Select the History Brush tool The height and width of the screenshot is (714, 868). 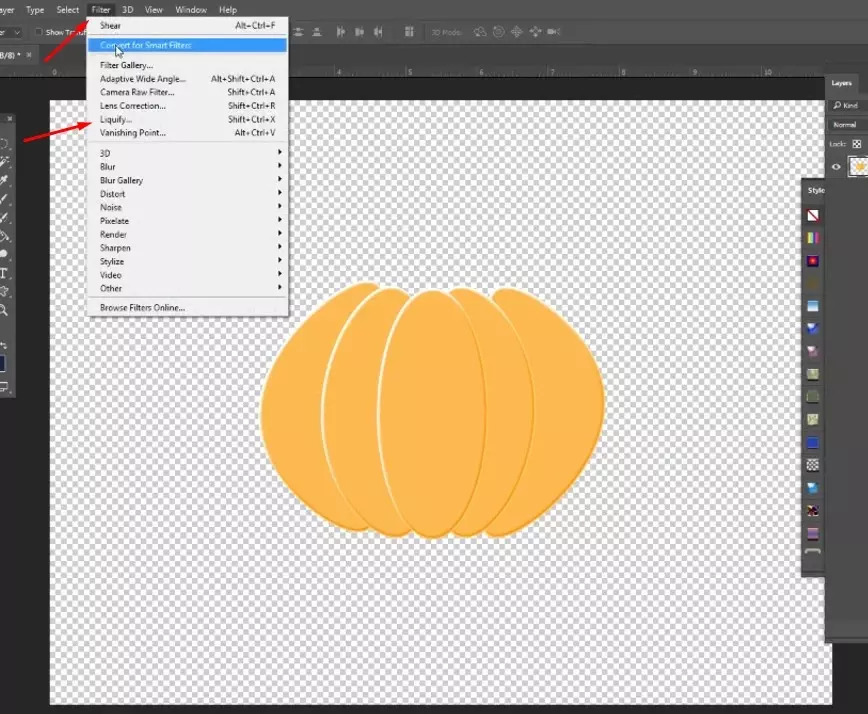[4, 218]
